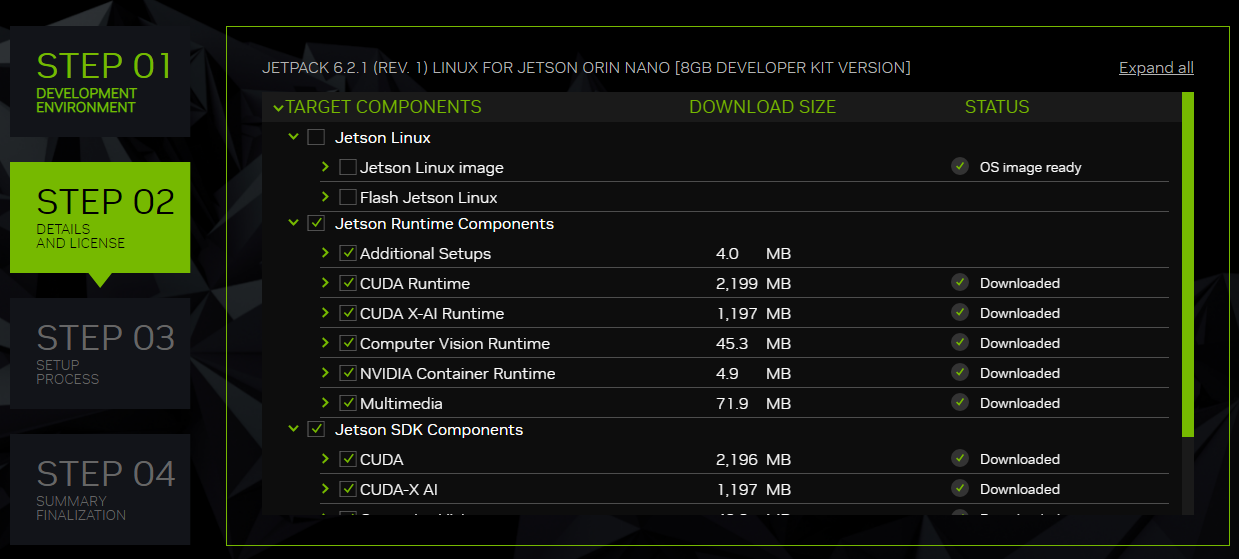This screenshot has height=559, width=1239.
Task: Uncheck the Additional Setups checkbox
Action: [348, 253]
